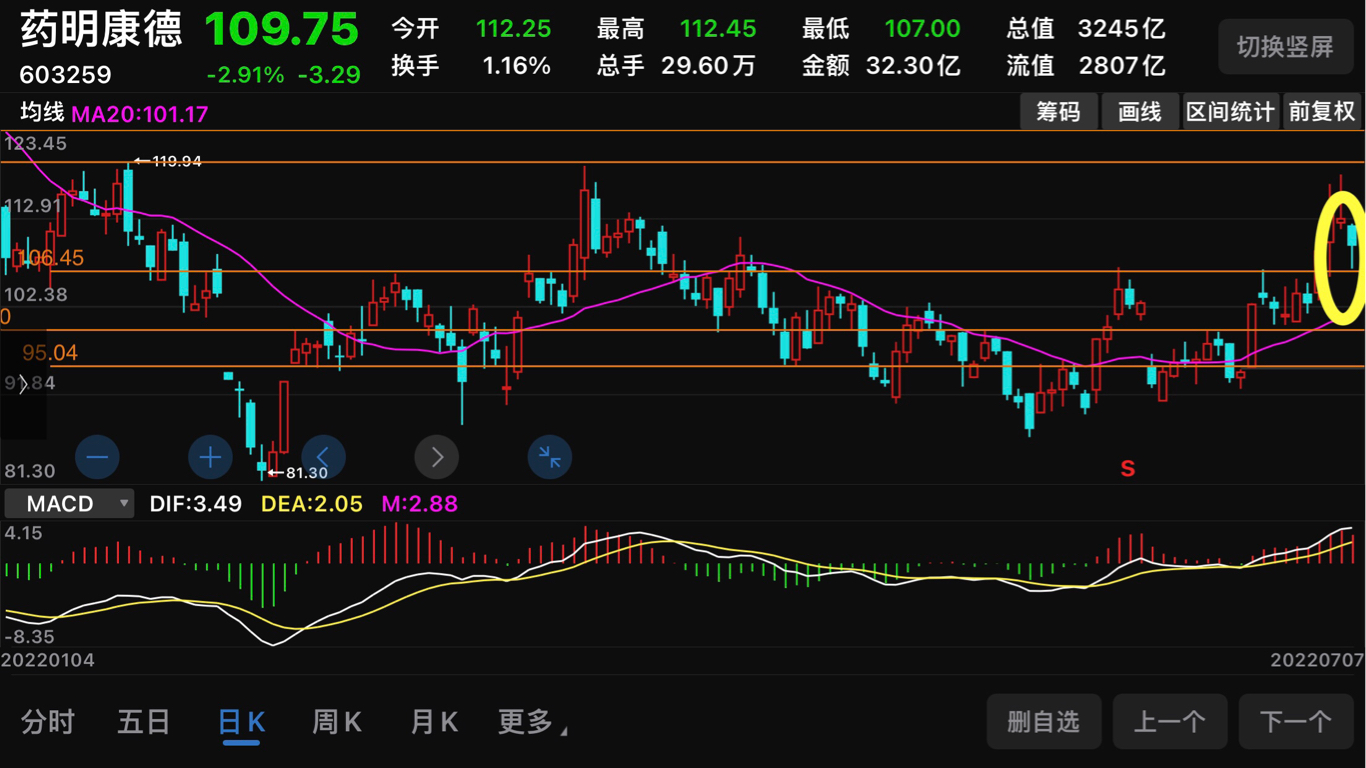This screenshot has width=1366, height=768.
Task: Go to next stock with 下一个
Action: 1296,722
